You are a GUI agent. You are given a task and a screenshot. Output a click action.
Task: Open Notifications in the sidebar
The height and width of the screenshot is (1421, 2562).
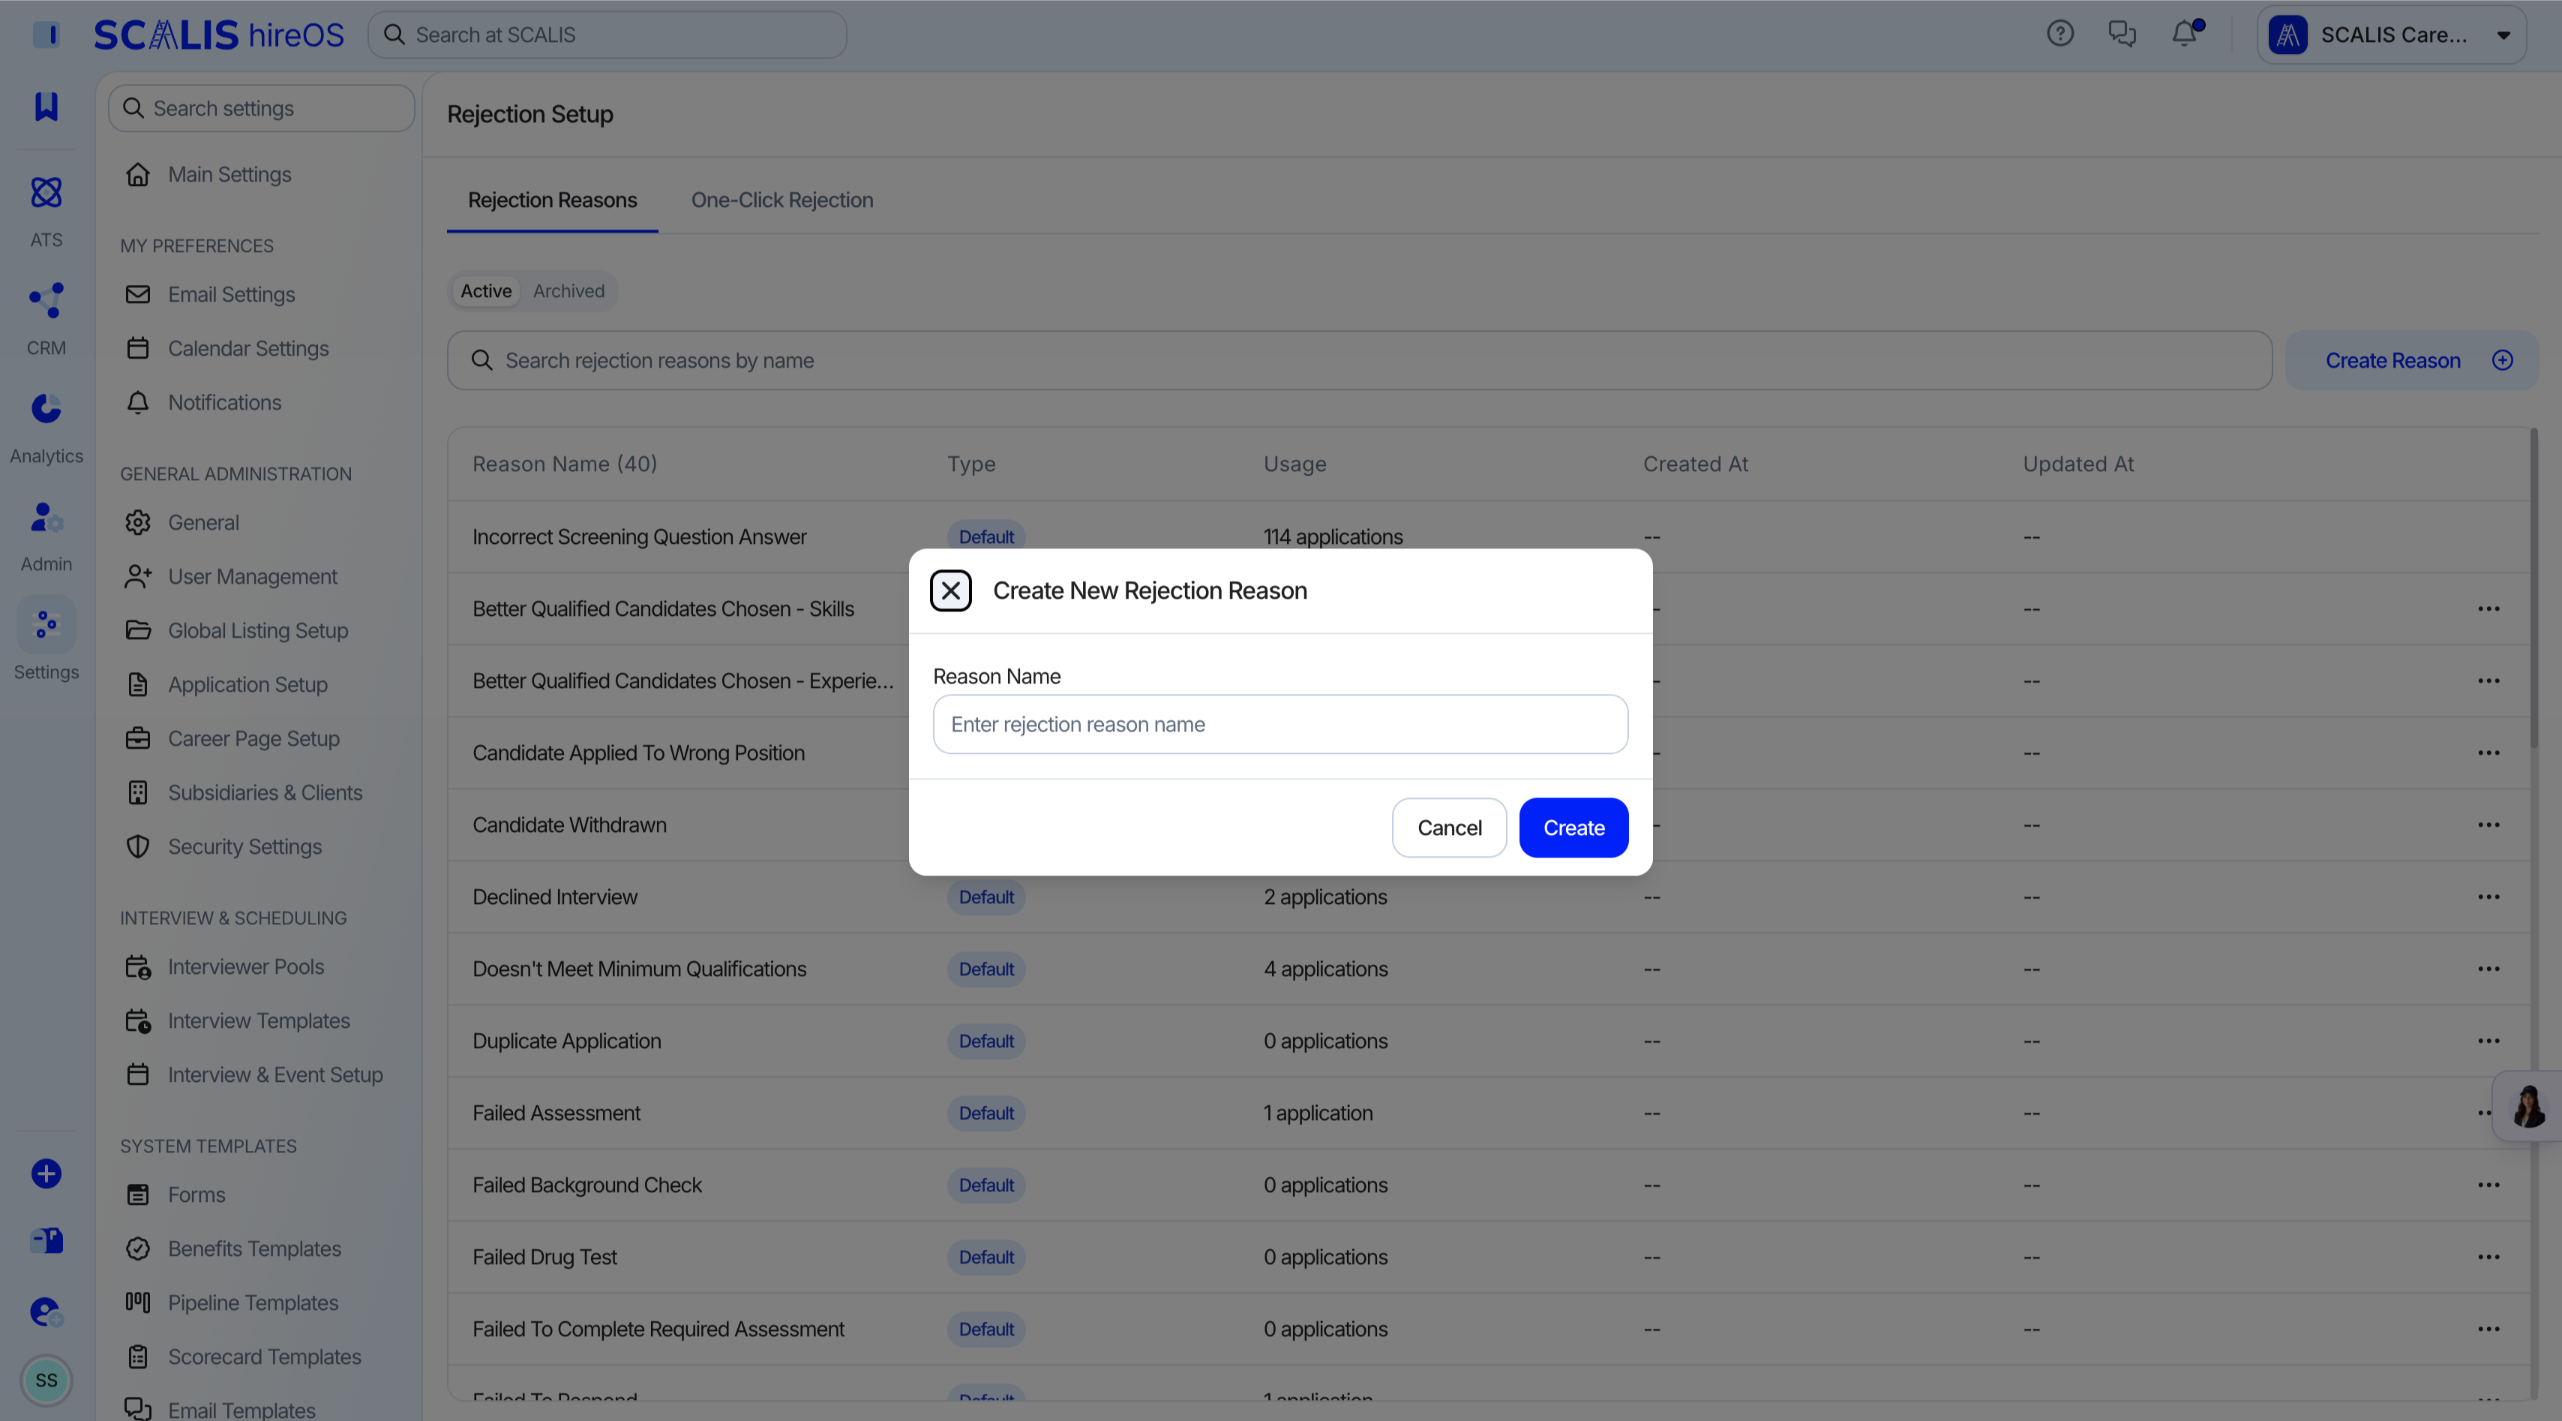click(x=224, y=402)
